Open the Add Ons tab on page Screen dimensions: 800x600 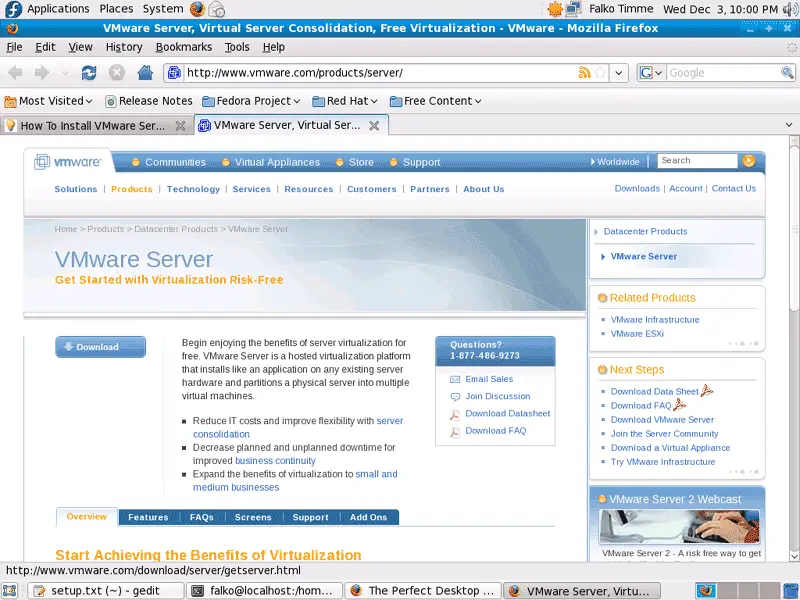pos(368,517)
